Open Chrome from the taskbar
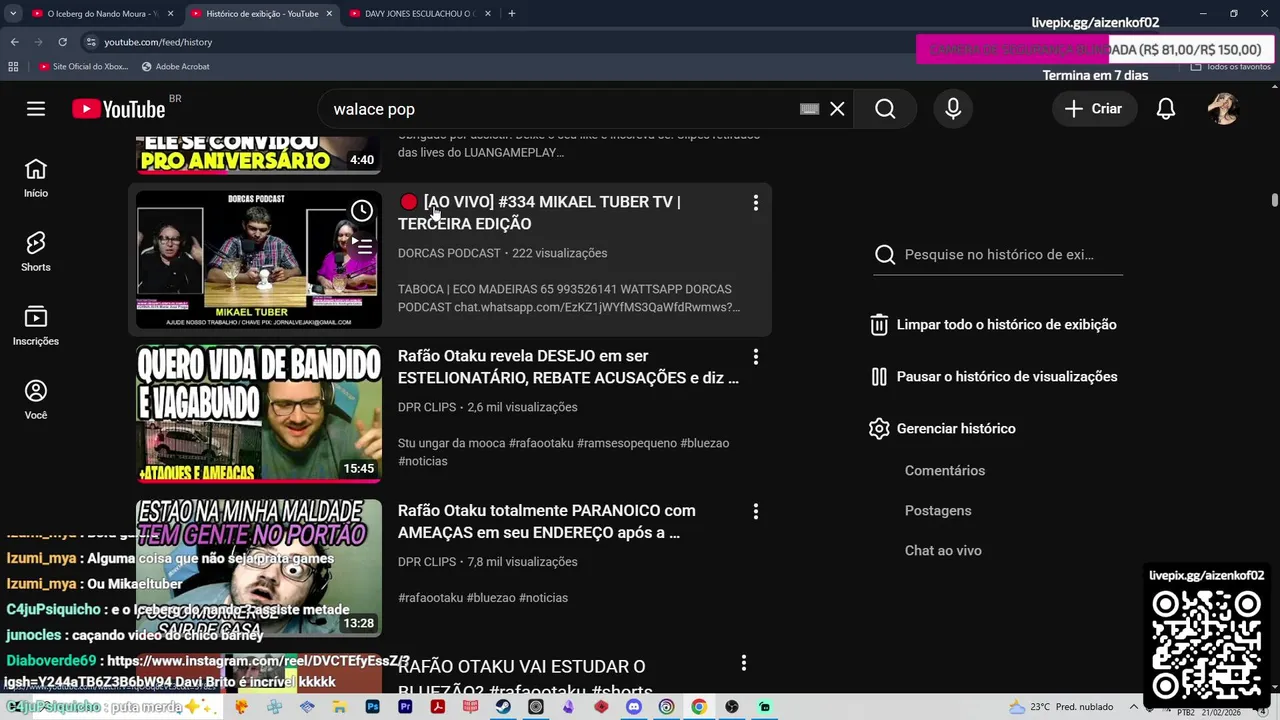1280x720 pixels. 699,707
